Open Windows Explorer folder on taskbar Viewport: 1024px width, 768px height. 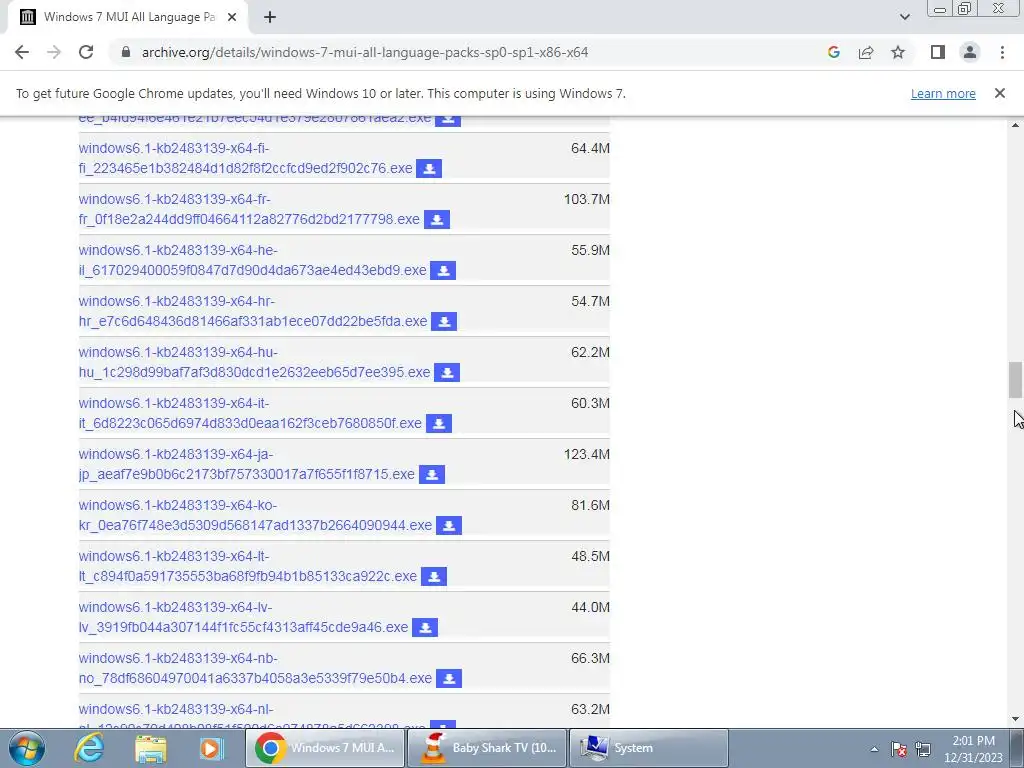click(151, 748)
